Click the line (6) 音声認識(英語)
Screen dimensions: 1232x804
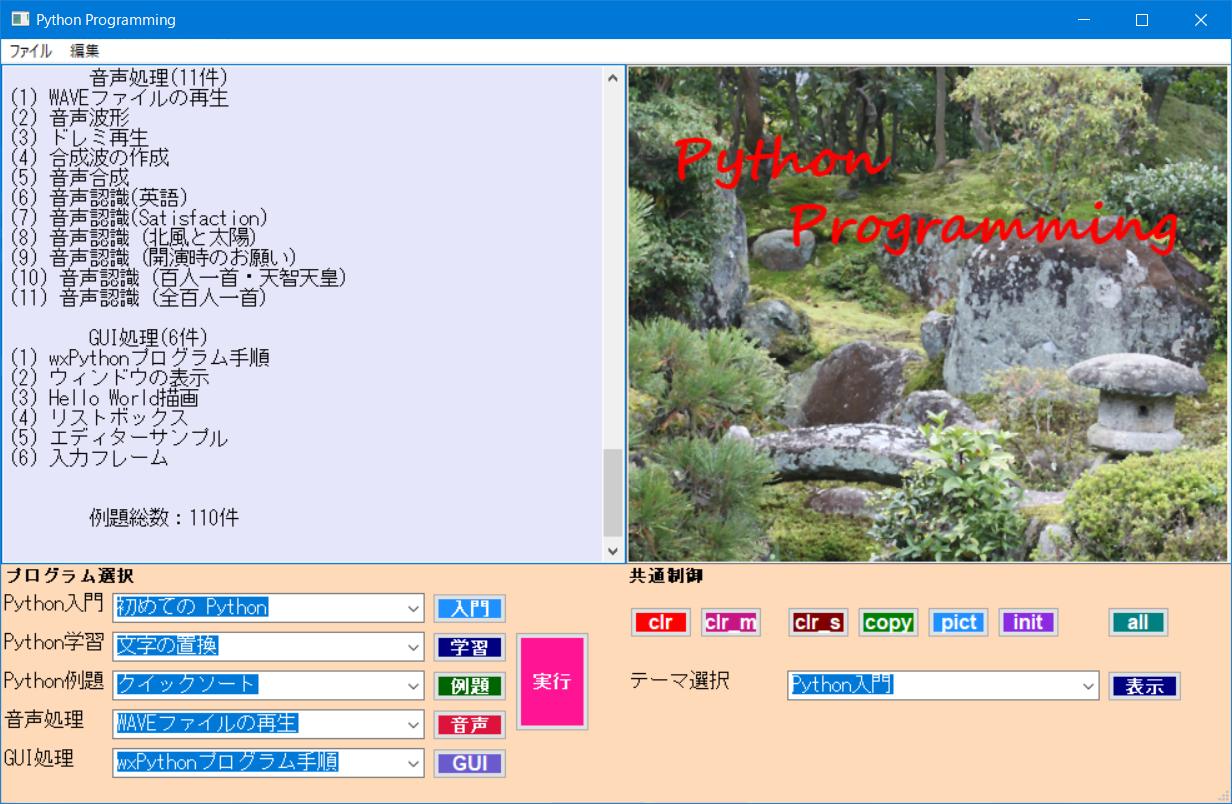coord(99,198)
